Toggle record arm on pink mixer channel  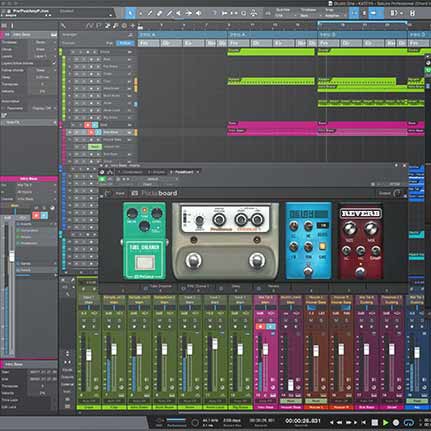261,326
